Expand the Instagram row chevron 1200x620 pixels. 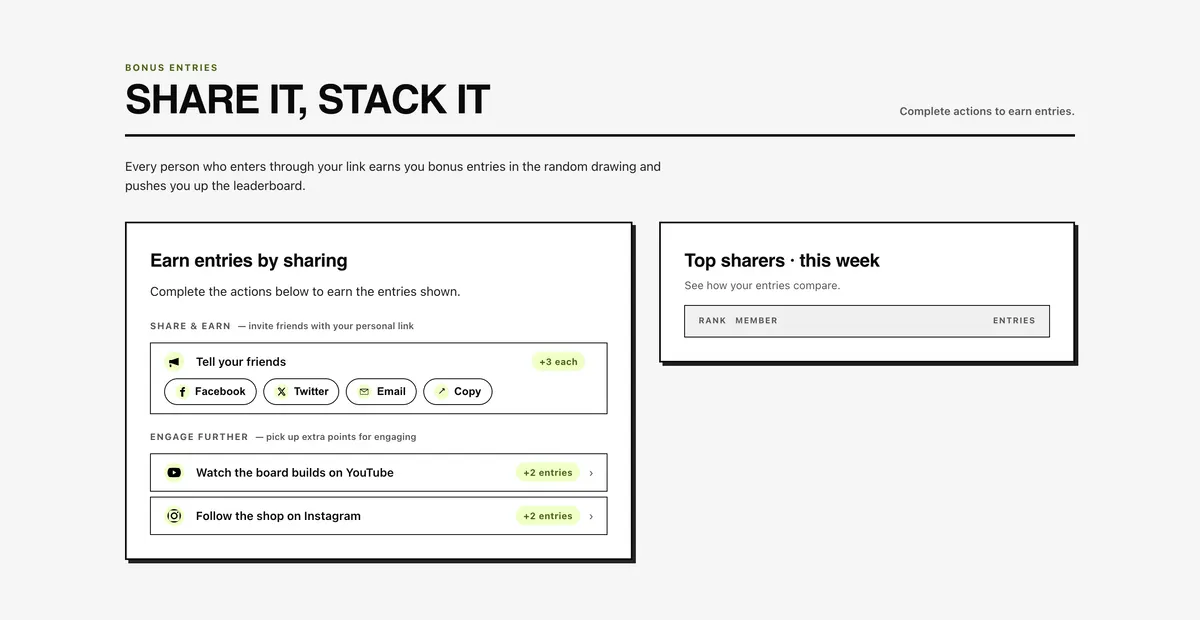591,516
